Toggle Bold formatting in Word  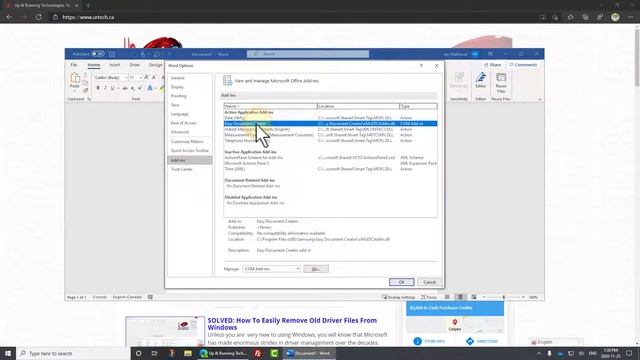pos(98,88)
